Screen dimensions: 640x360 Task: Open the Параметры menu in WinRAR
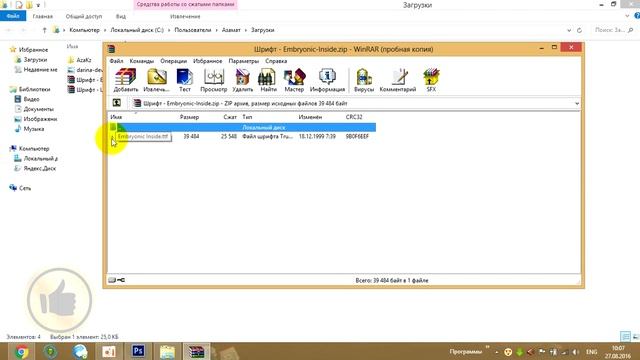tap(244, 61)
